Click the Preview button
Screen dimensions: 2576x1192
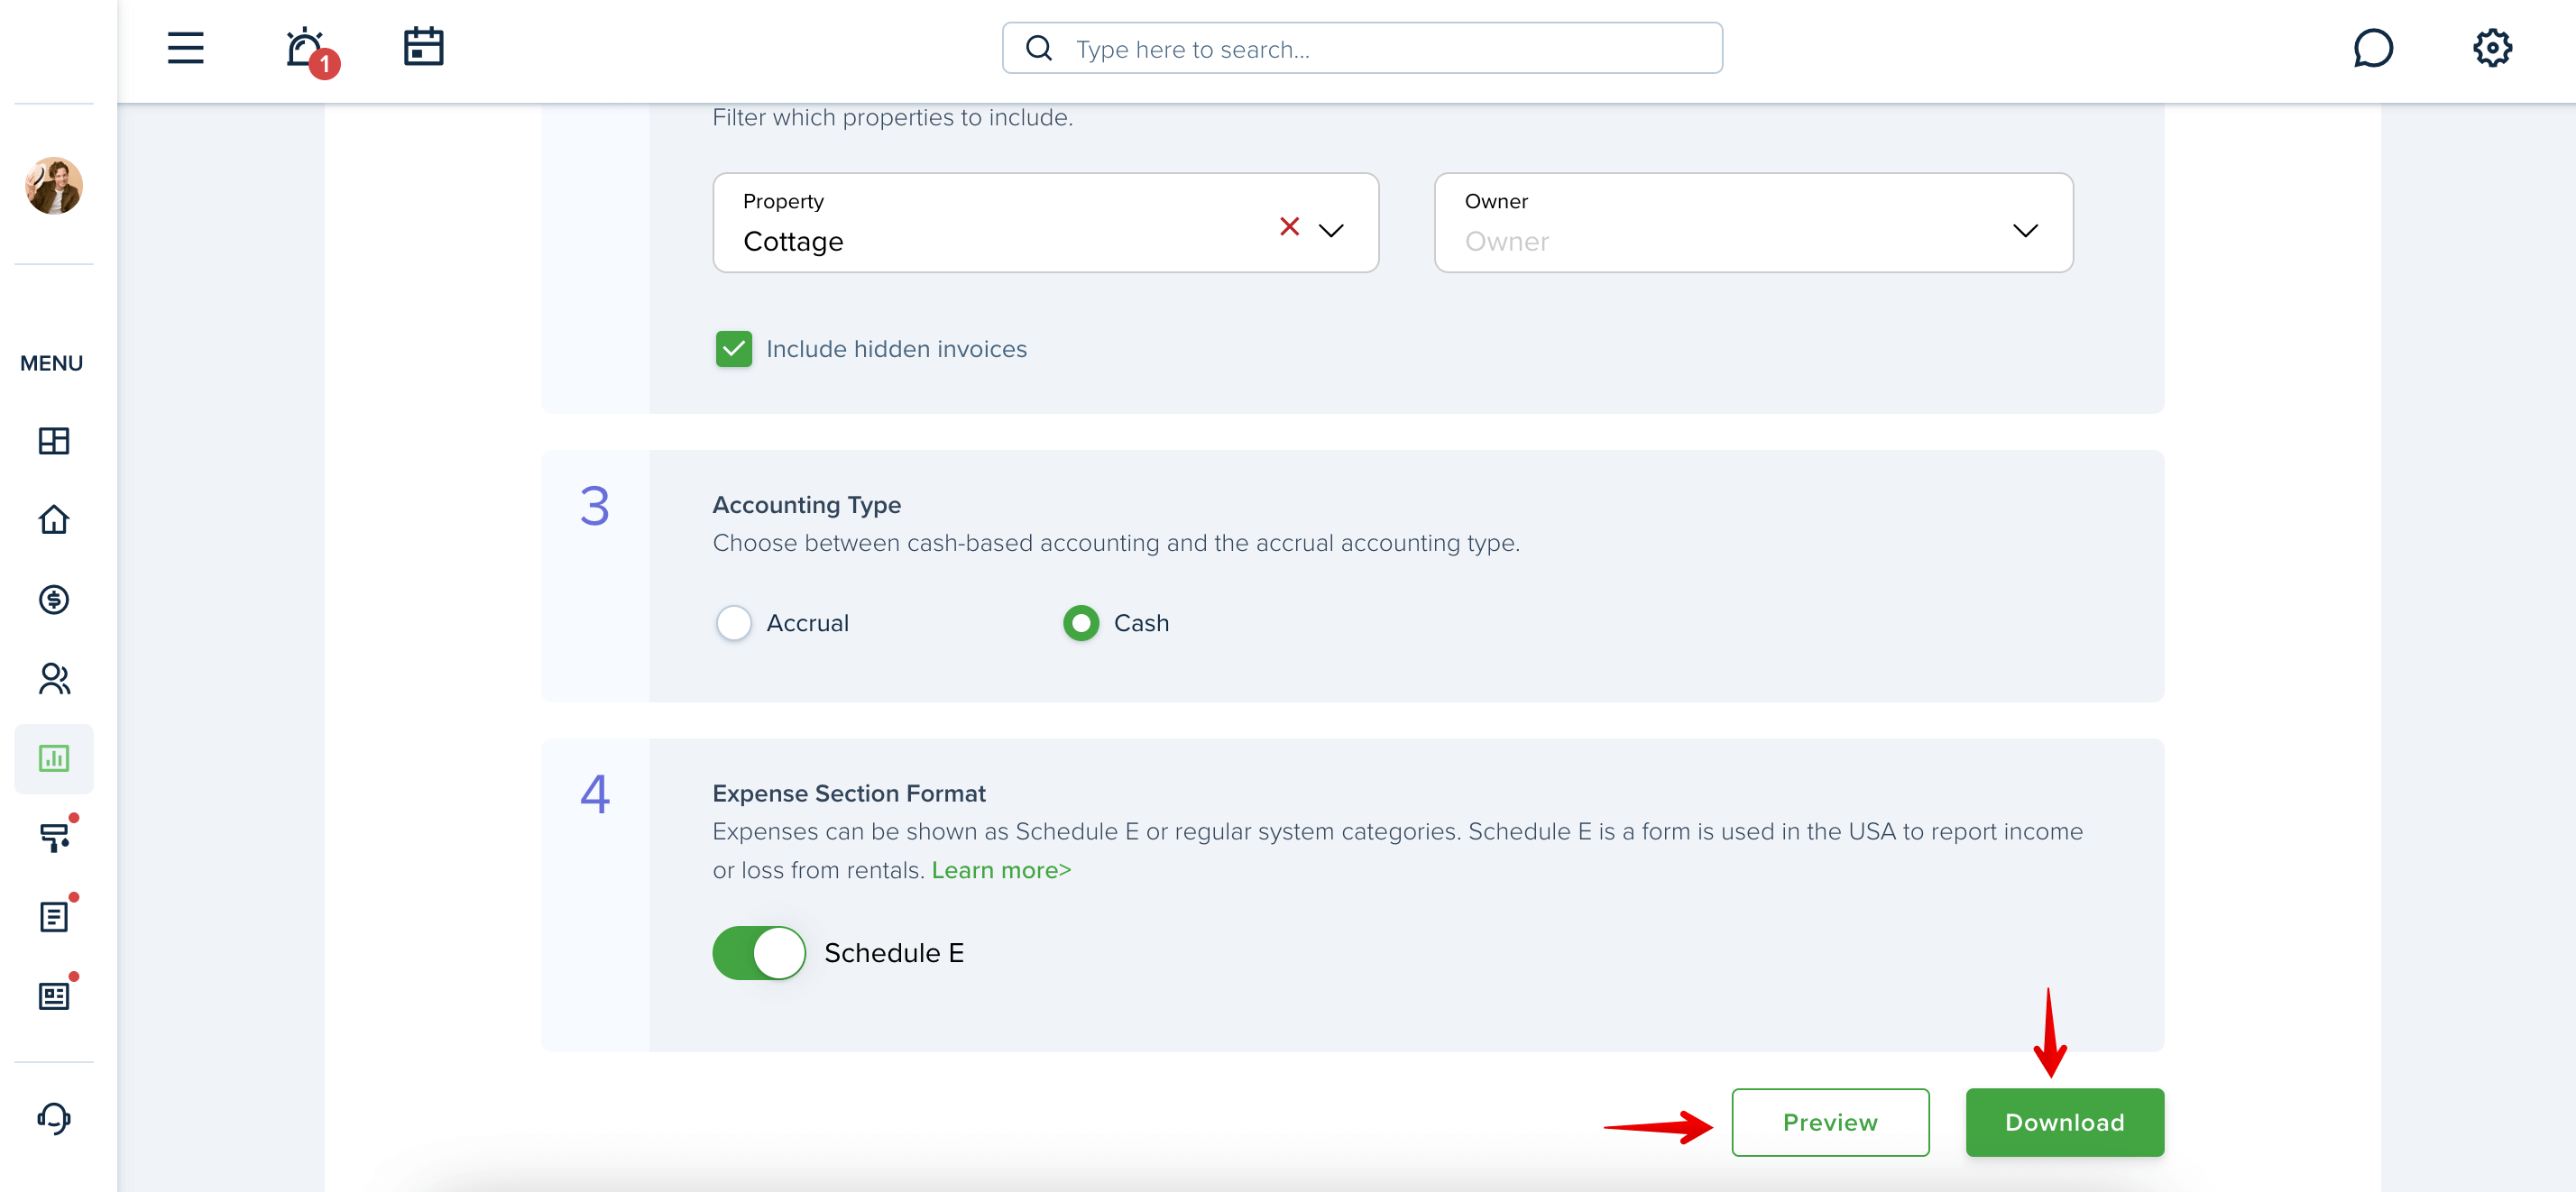[x=1830, y=1122]
